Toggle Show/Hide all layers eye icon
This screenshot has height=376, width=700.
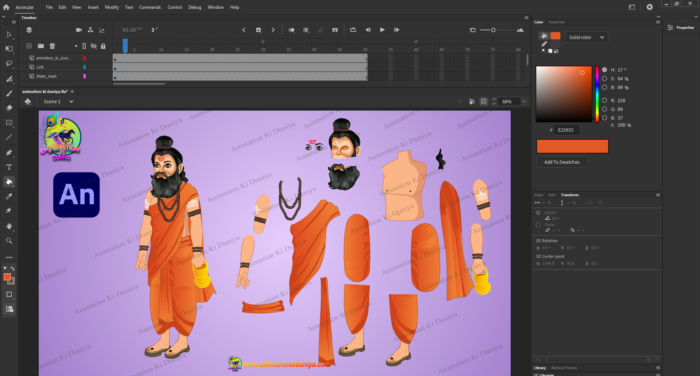(x=94, y=46)
